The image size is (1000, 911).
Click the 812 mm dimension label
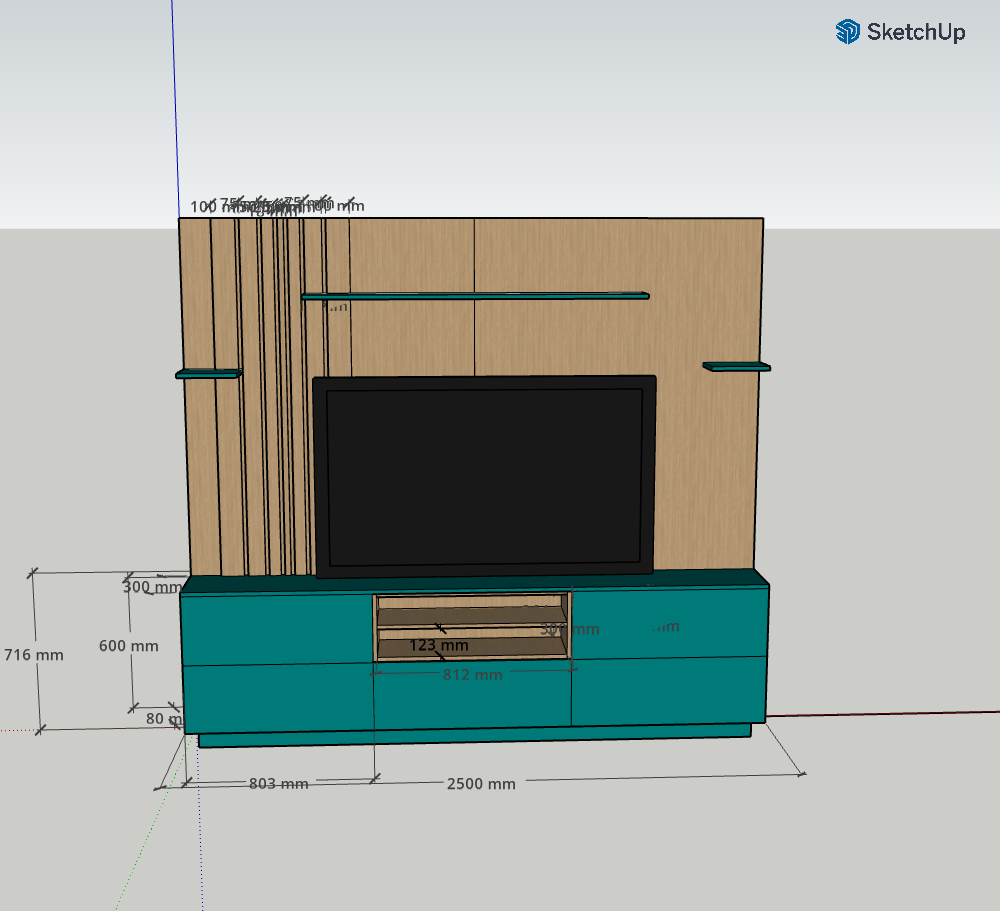[473, 675]
